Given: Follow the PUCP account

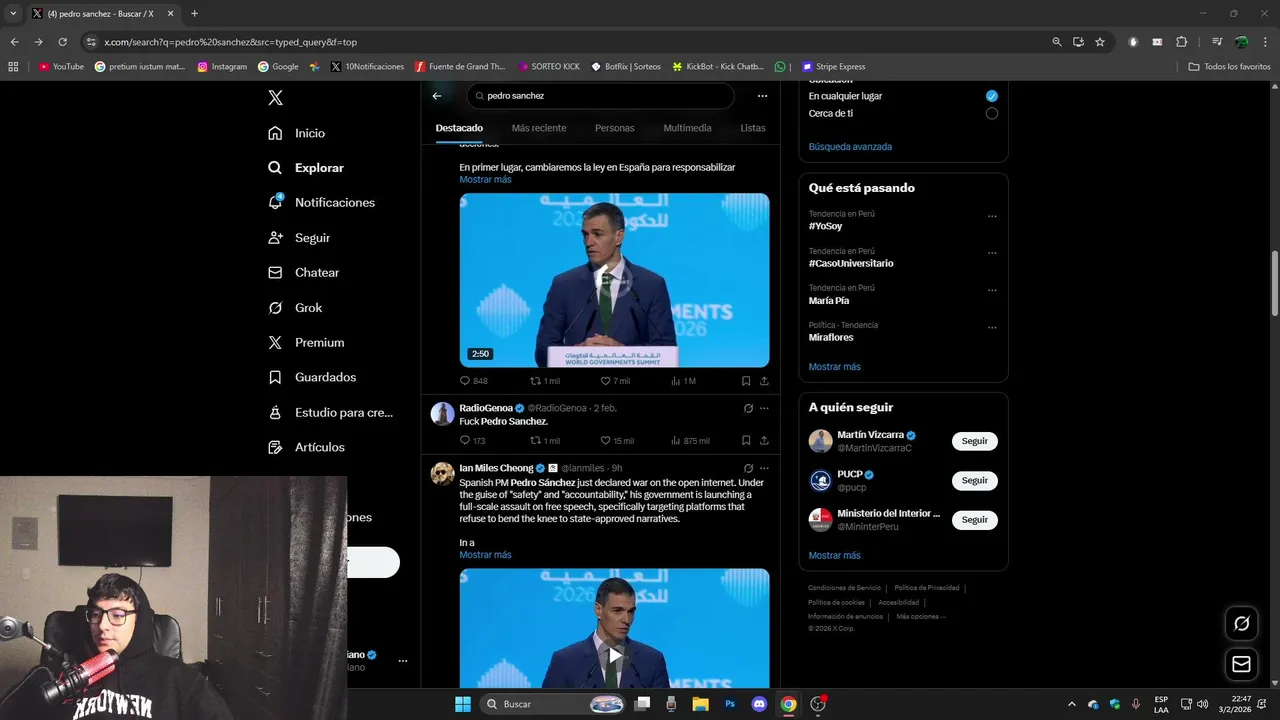Looking at the screenshot, I should click(x=974, y=480).
